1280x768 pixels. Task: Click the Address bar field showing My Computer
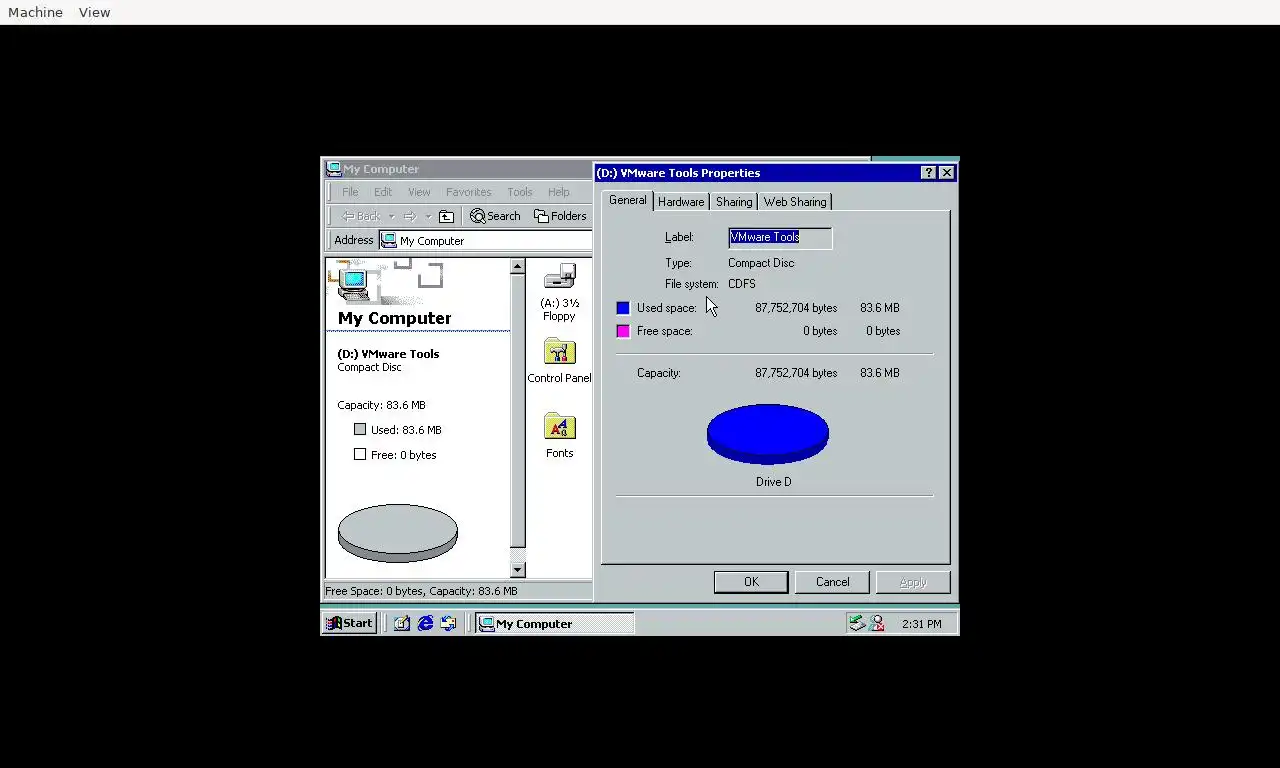486,240
